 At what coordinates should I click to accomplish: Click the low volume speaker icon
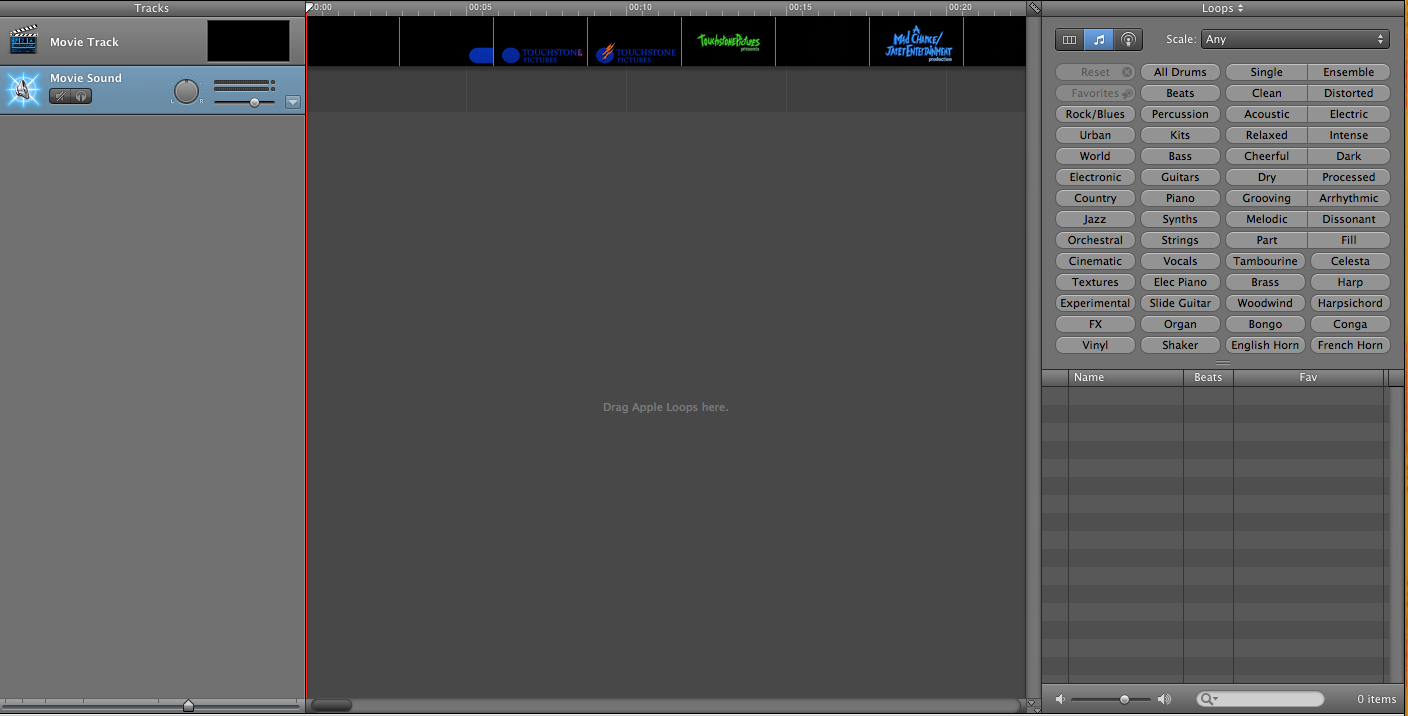coord(1060,699)
